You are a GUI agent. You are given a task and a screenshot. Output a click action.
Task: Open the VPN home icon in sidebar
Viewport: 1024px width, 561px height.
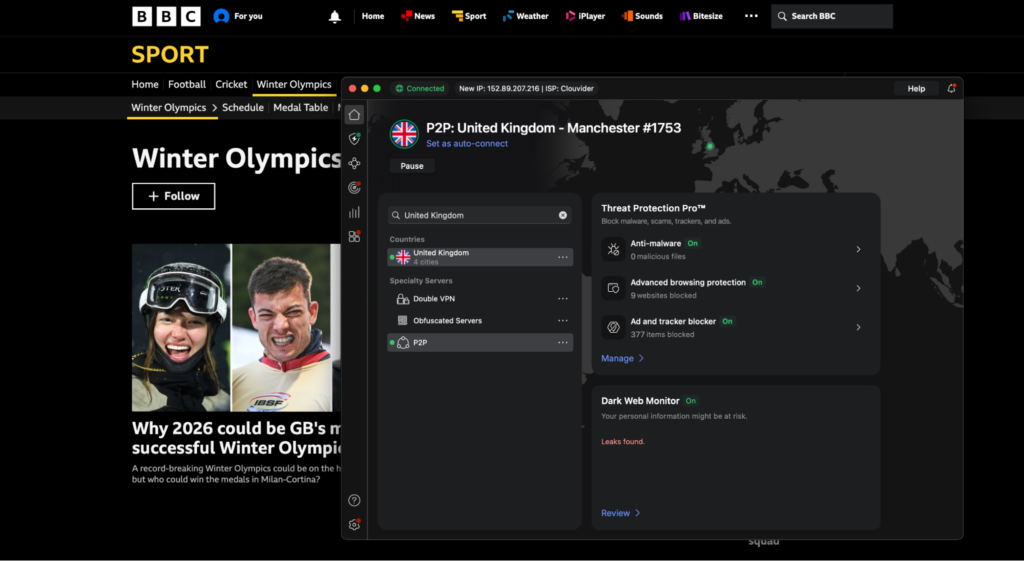354,115
